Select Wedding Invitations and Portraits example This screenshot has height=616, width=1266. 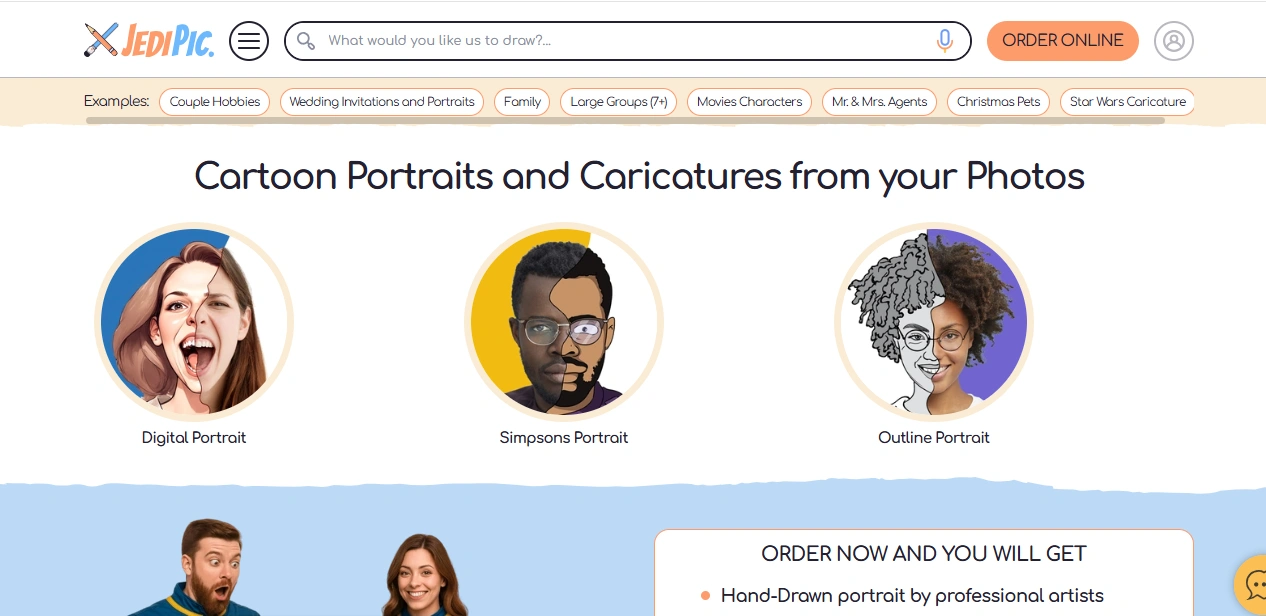[x=382, y=102]
